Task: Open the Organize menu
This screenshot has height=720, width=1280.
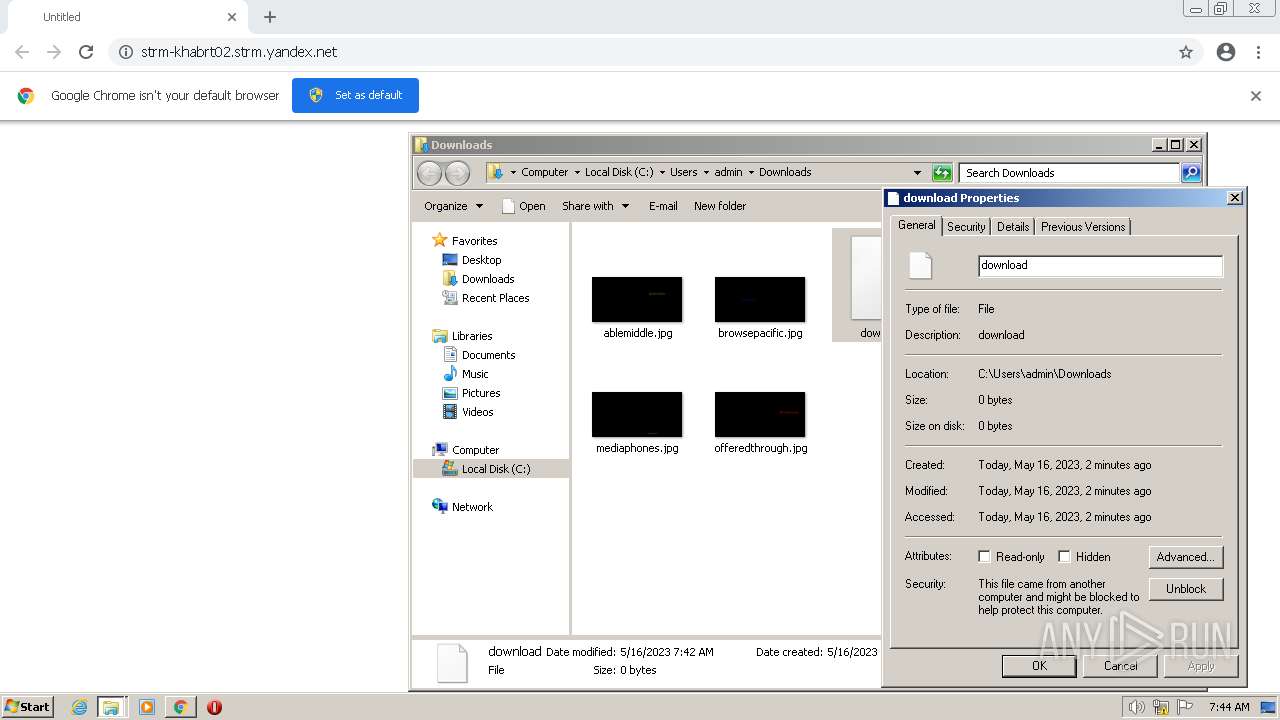Action: pyautogui.click(x=453, y=206)
